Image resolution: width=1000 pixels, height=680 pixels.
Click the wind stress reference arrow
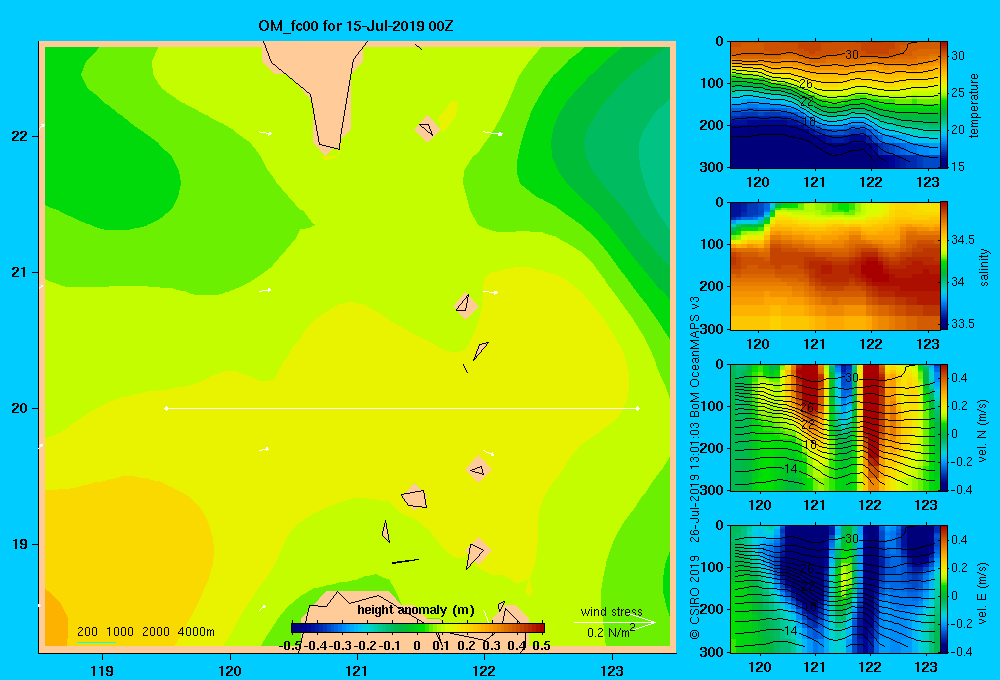click(x=615, y=622)
